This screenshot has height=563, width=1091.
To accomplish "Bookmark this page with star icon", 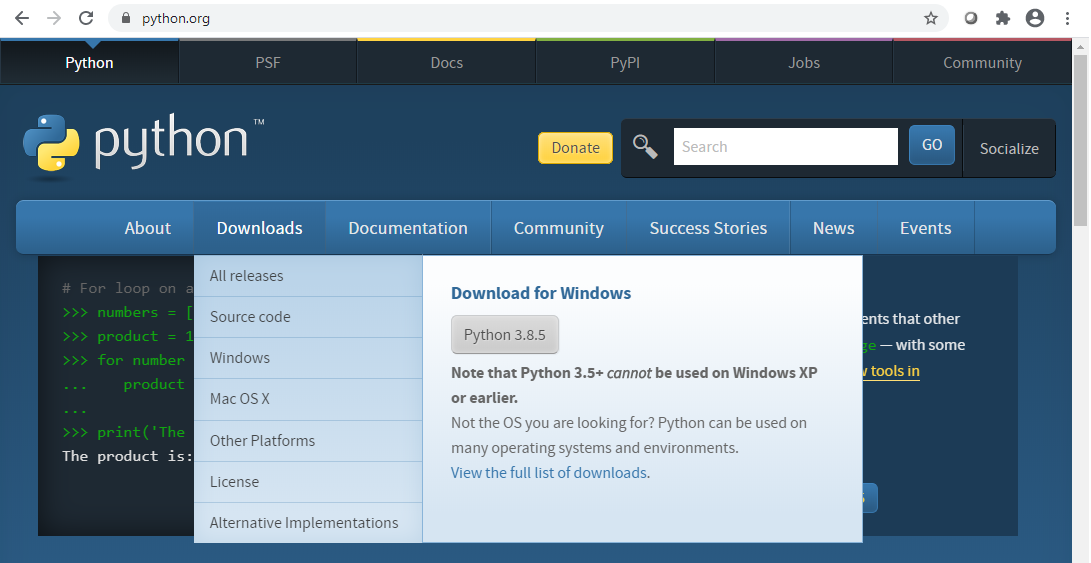I will tap(930, 18).
